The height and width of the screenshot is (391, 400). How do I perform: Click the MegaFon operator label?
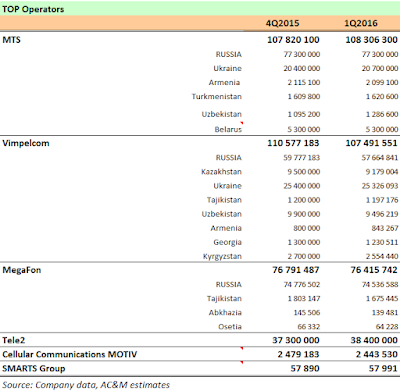(x=22, y=270)
